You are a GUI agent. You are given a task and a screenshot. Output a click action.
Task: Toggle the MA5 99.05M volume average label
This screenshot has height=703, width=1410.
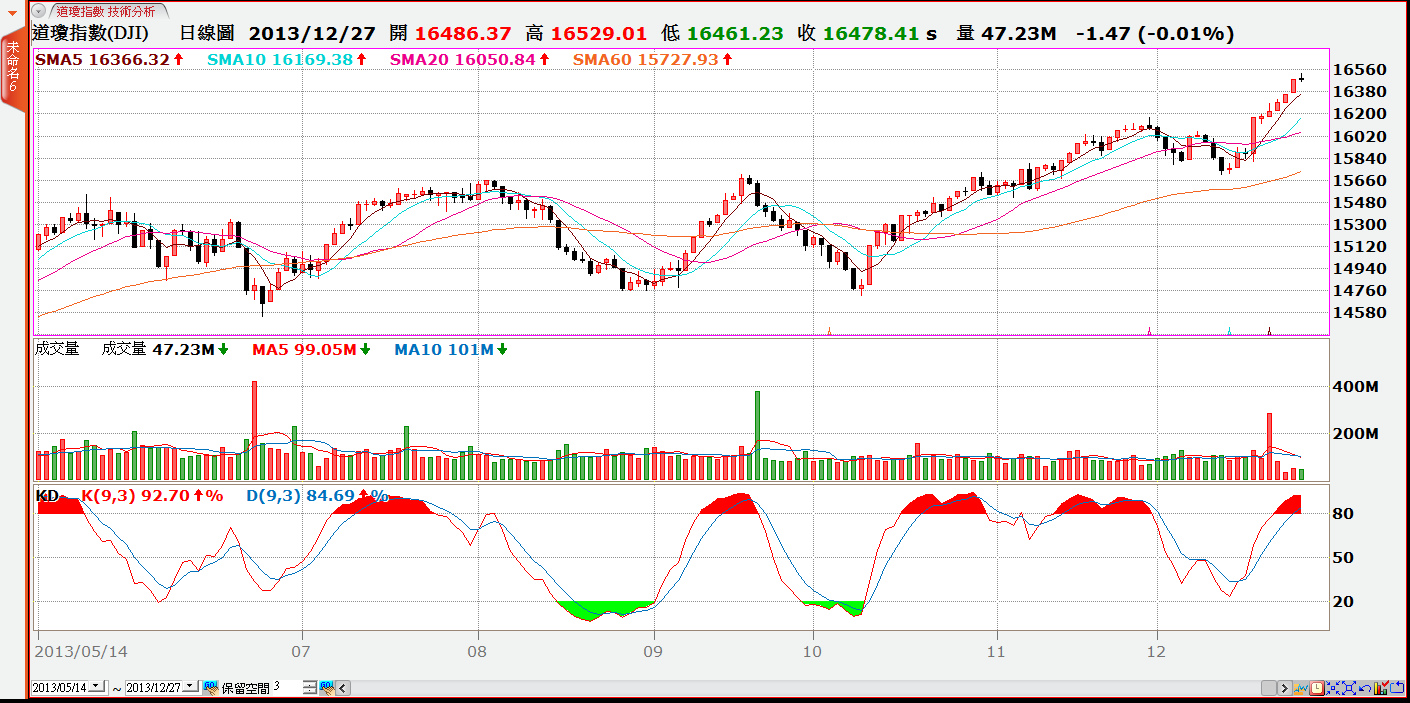tap(309, 349)
